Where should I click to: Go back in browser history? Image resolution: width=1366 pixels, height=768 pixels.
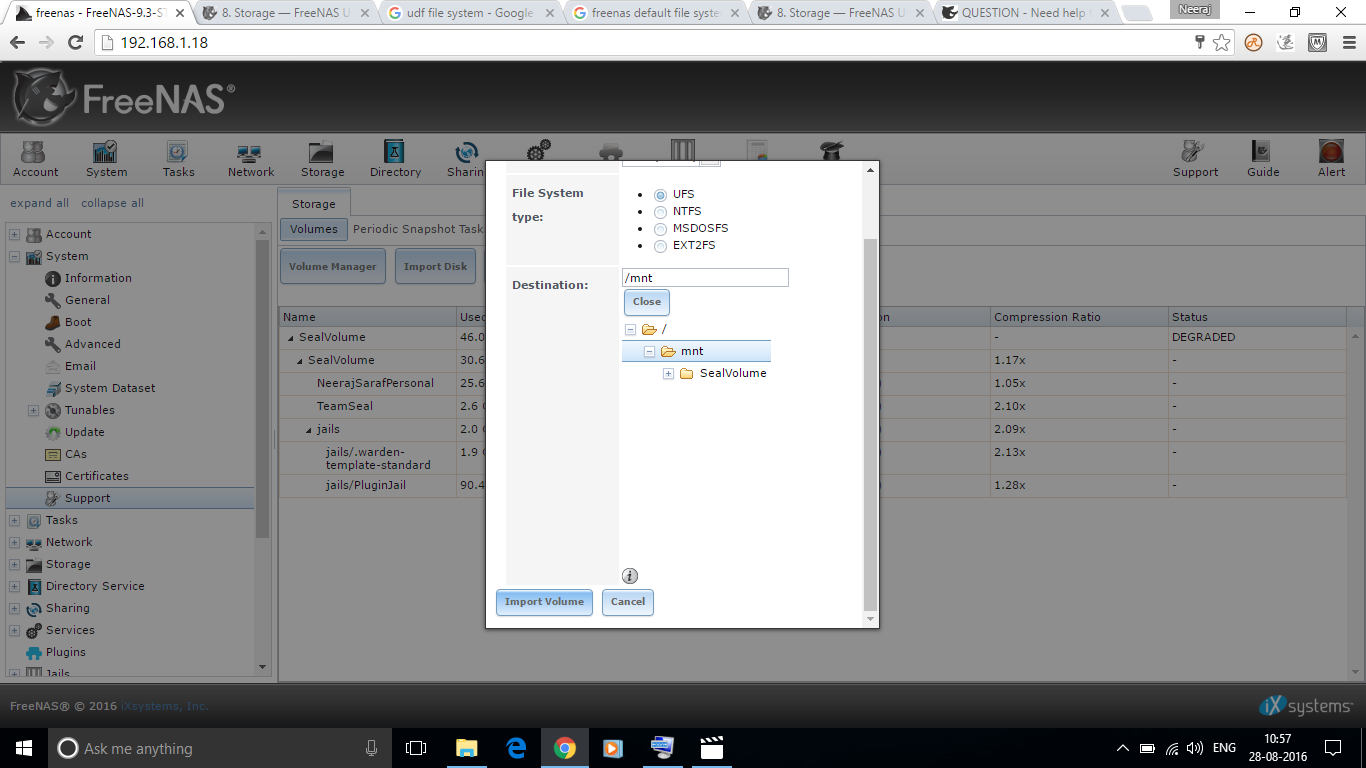click(18, 43)
